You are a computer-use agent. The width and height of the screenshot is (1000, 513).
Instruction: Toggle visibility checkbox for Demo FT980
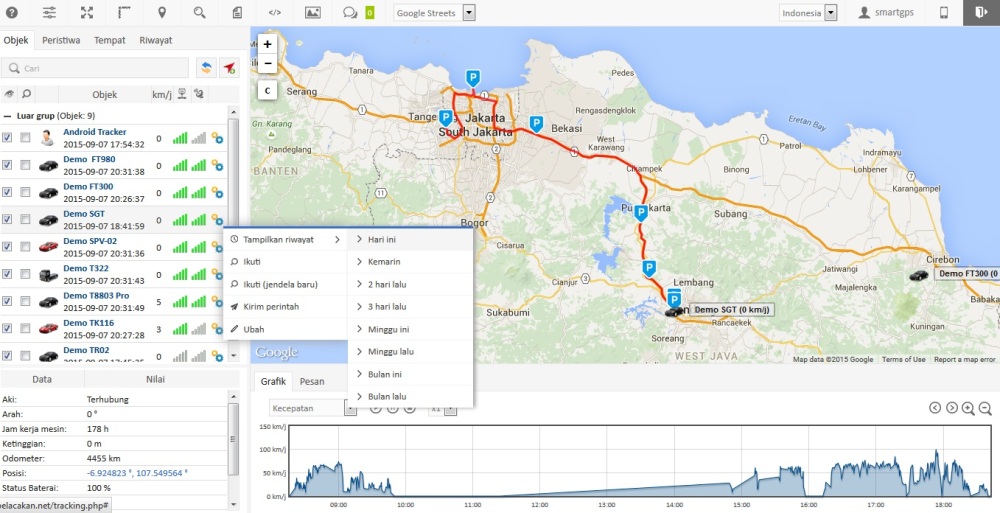[7, 165]
